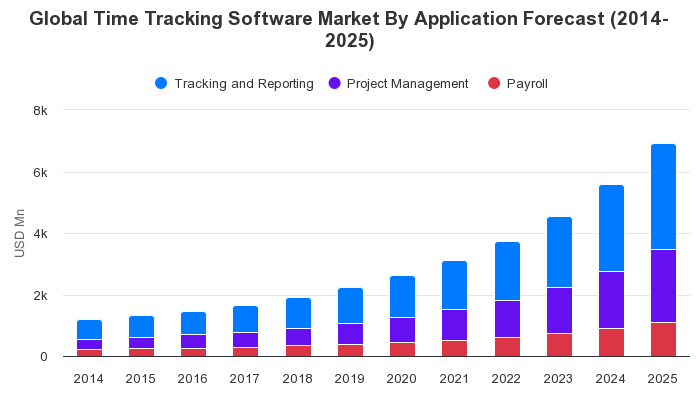Screen dimensions: 700x400
Task: Click the 2021 x-axis label
Action: pyautogui.click(x=454, y=379)
